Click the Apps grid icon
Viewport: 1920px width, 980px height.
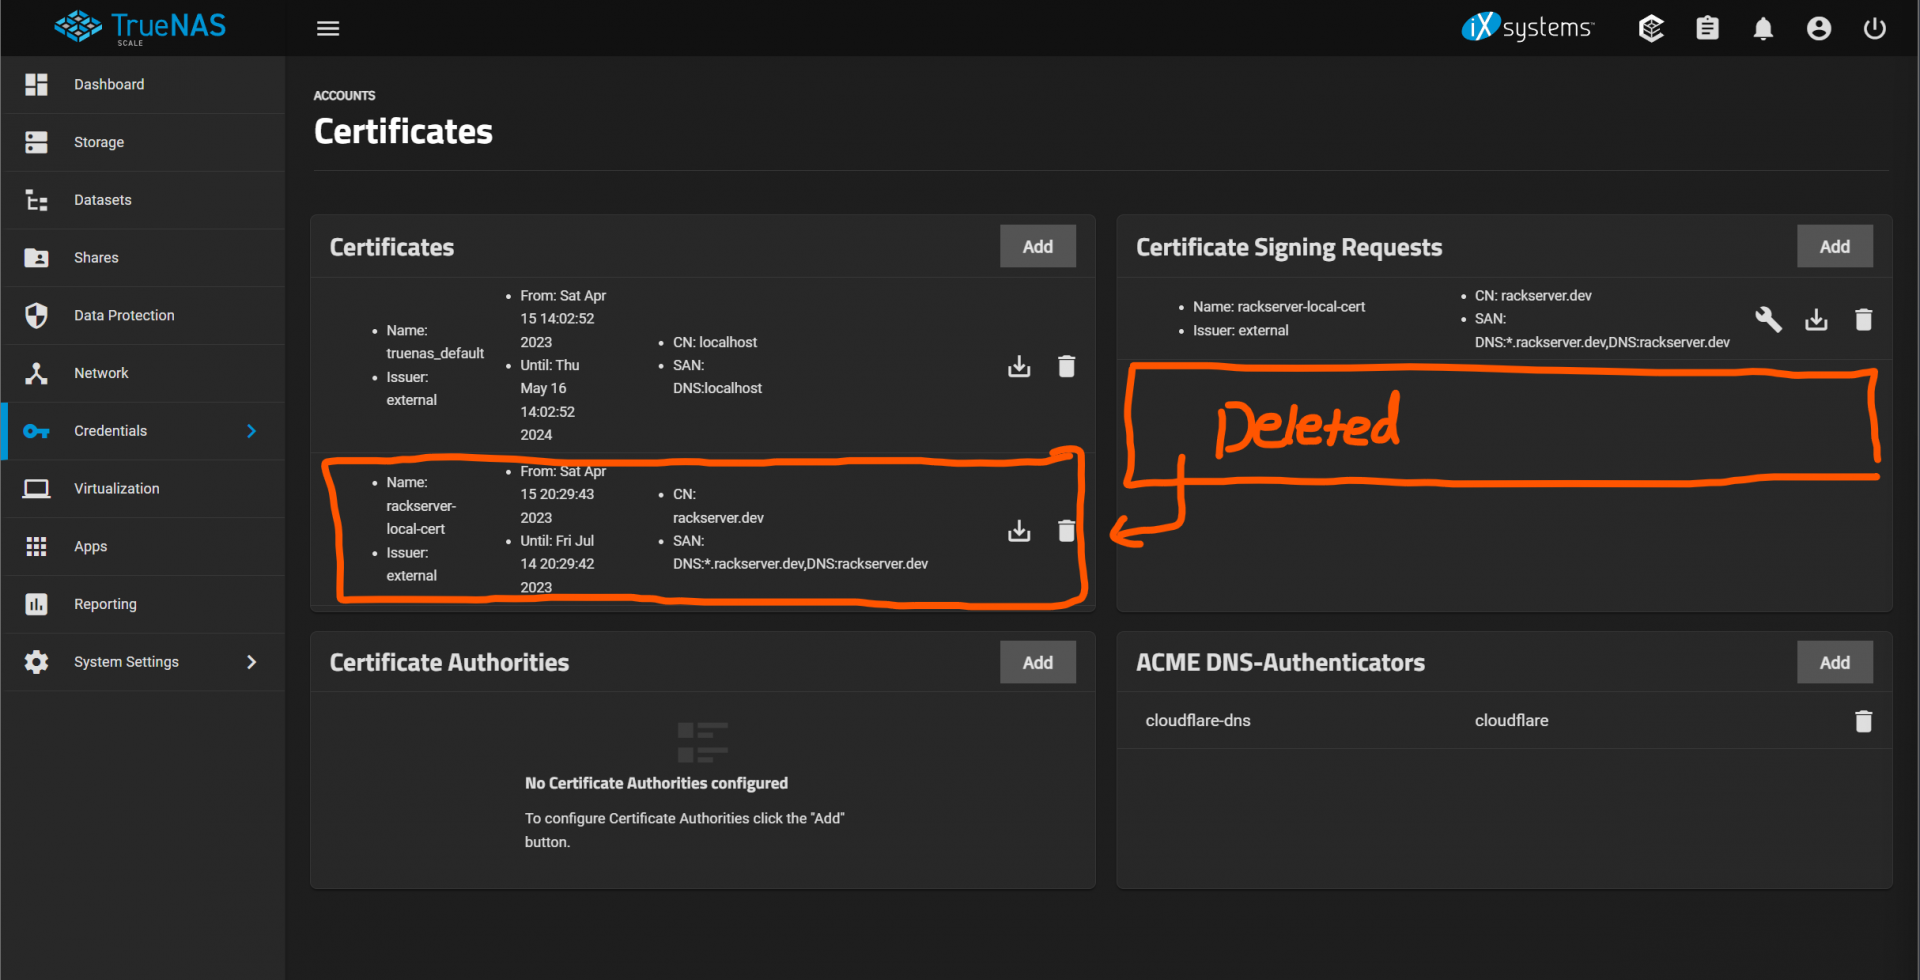point(37,546)
